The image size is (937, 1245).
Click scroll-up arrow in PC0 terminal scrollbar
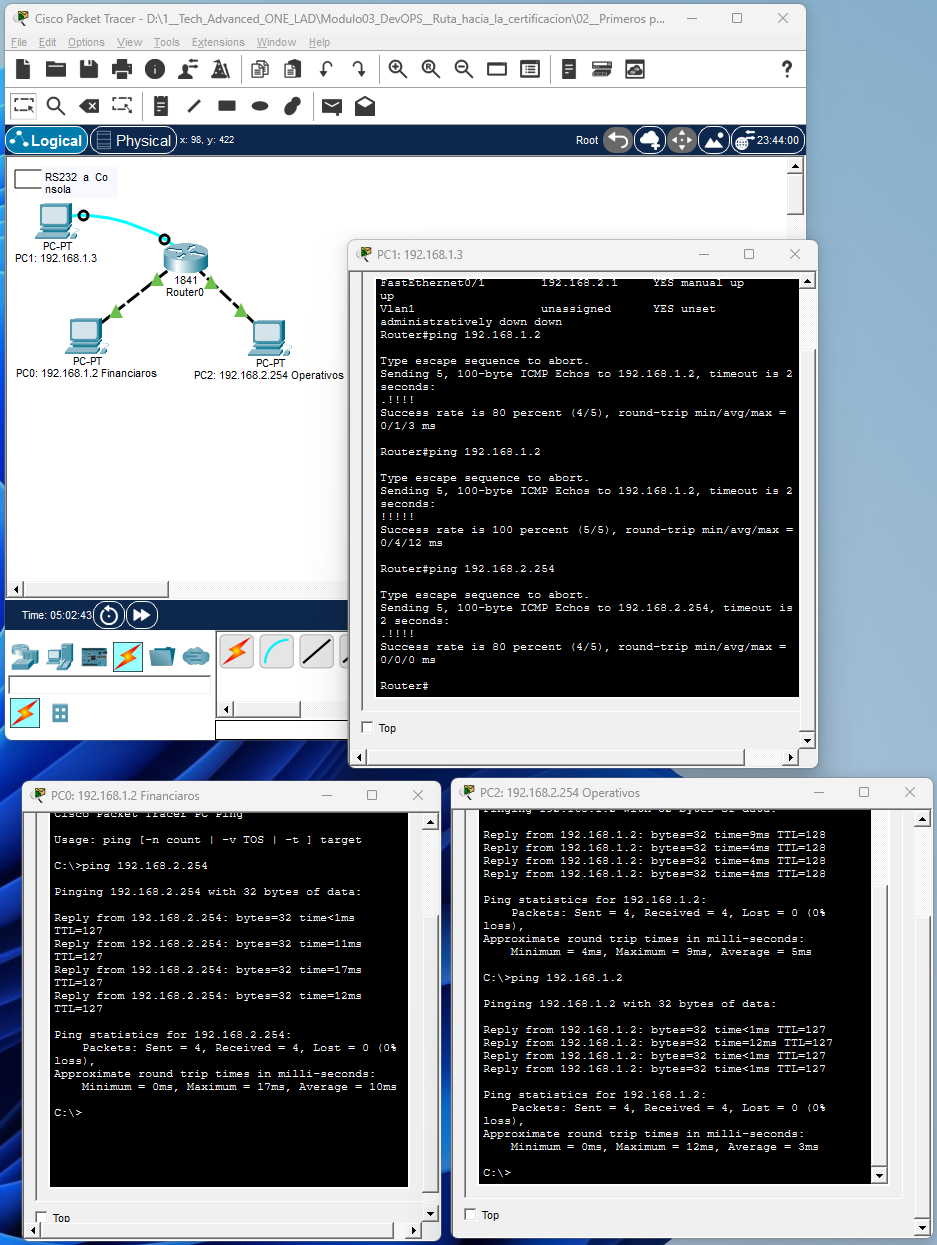[x=431, y=823]
